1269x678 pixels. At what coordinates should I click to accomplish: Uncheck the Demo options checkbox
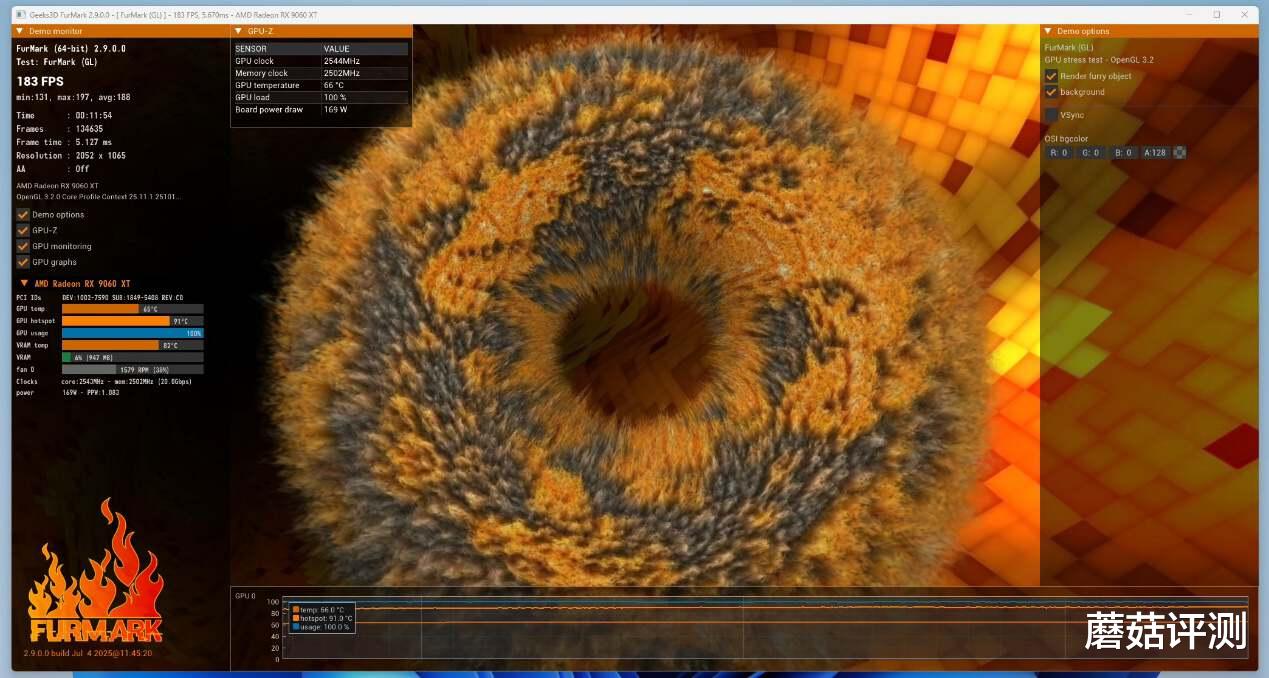pos(23,214)
